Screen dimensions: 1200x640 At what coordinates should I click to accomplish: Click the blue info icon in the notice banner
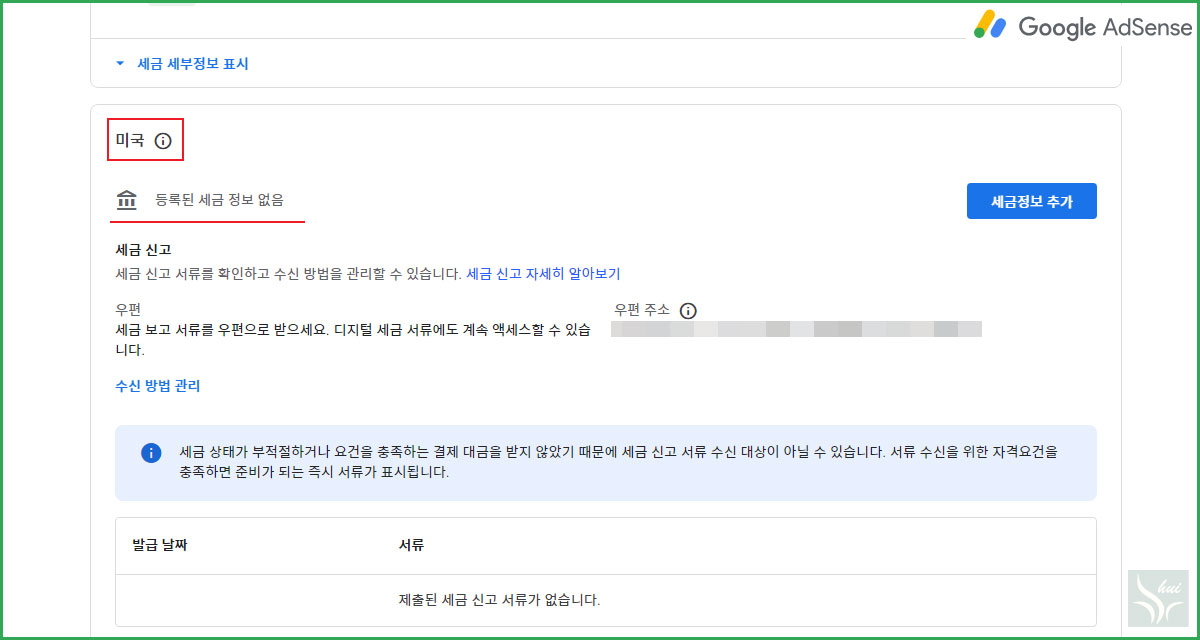151,453
